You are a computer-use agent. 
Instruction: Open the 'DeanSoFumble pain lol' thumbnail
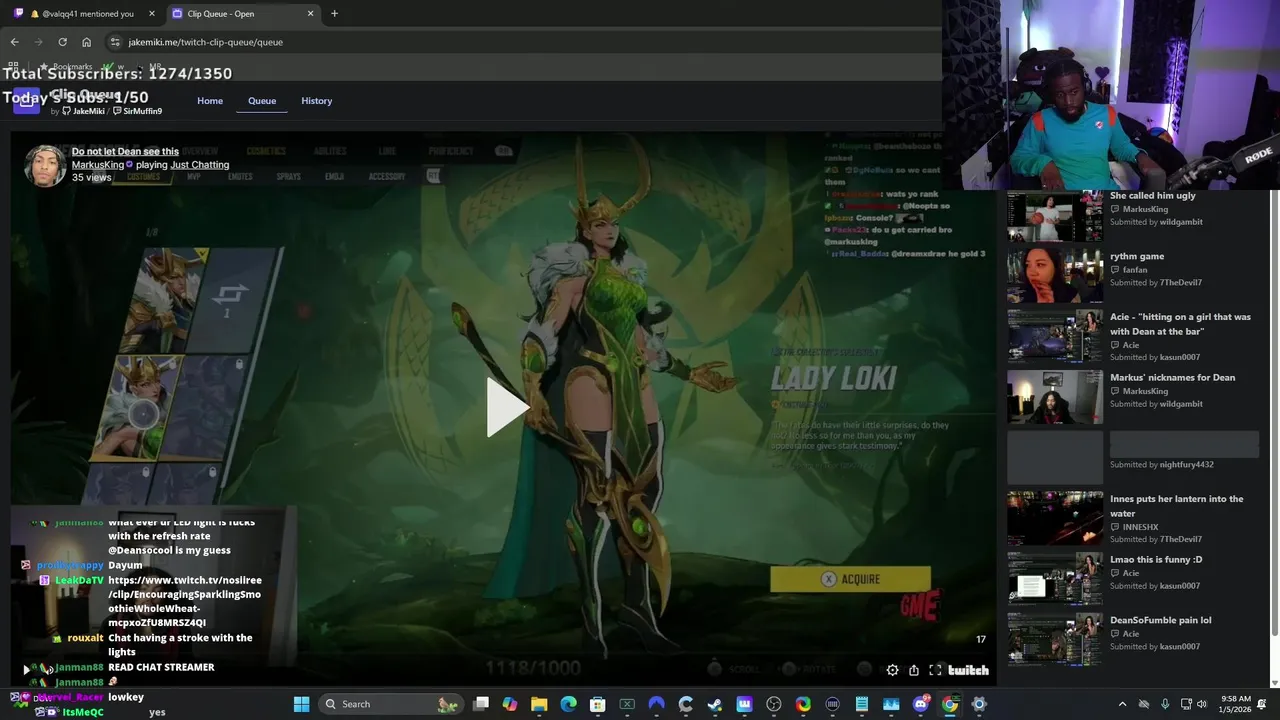[x=1055, y=639]
